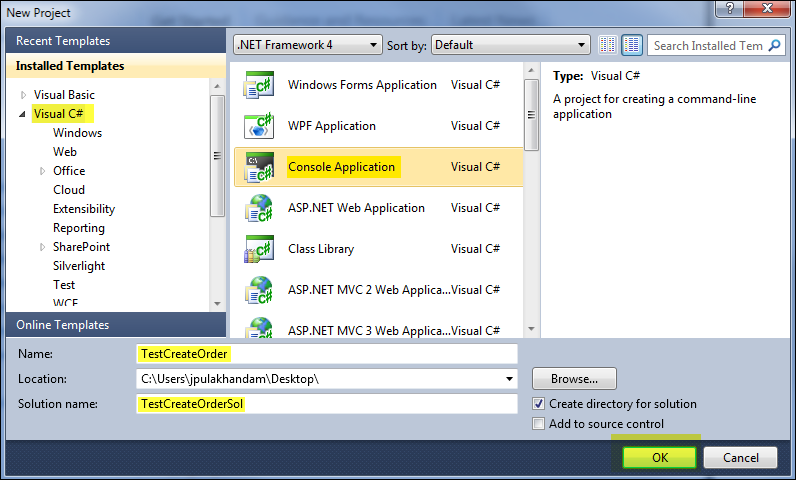The width and height of the screenshot is (796, 480).
Task: Click the 'Class Library' template name
Action: point(321,249)
